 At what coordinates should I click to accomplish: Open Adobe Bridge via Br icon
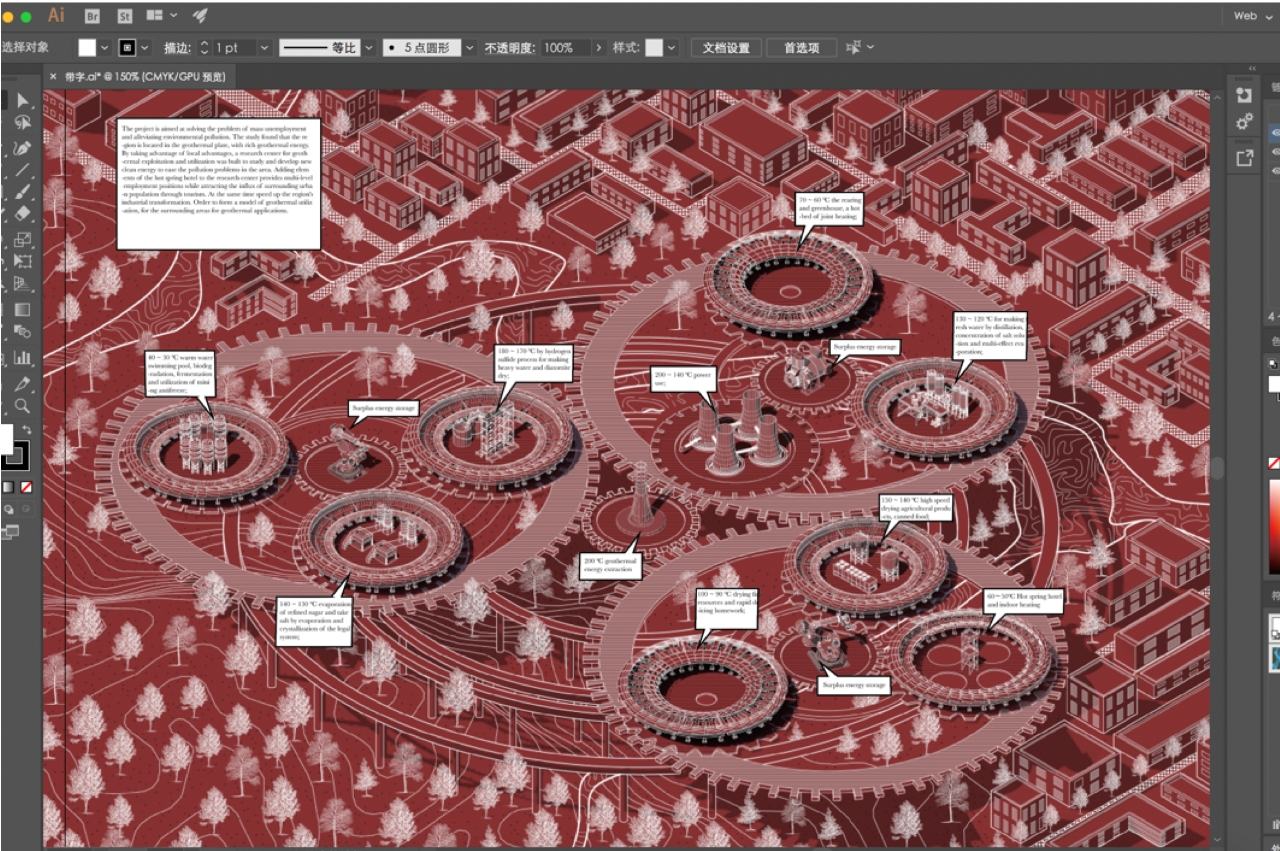[92, 16]
